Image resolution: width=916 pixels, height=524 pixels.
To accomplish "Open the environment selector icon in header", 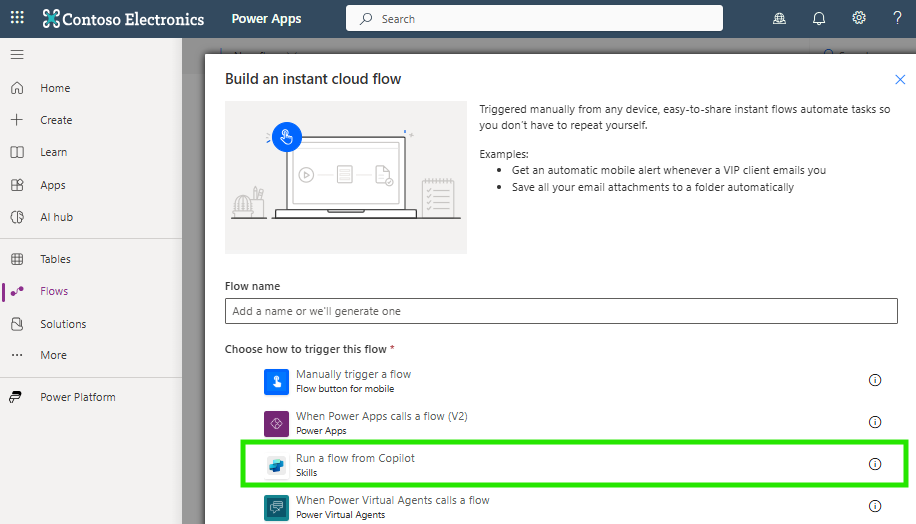I will point(780,19).
